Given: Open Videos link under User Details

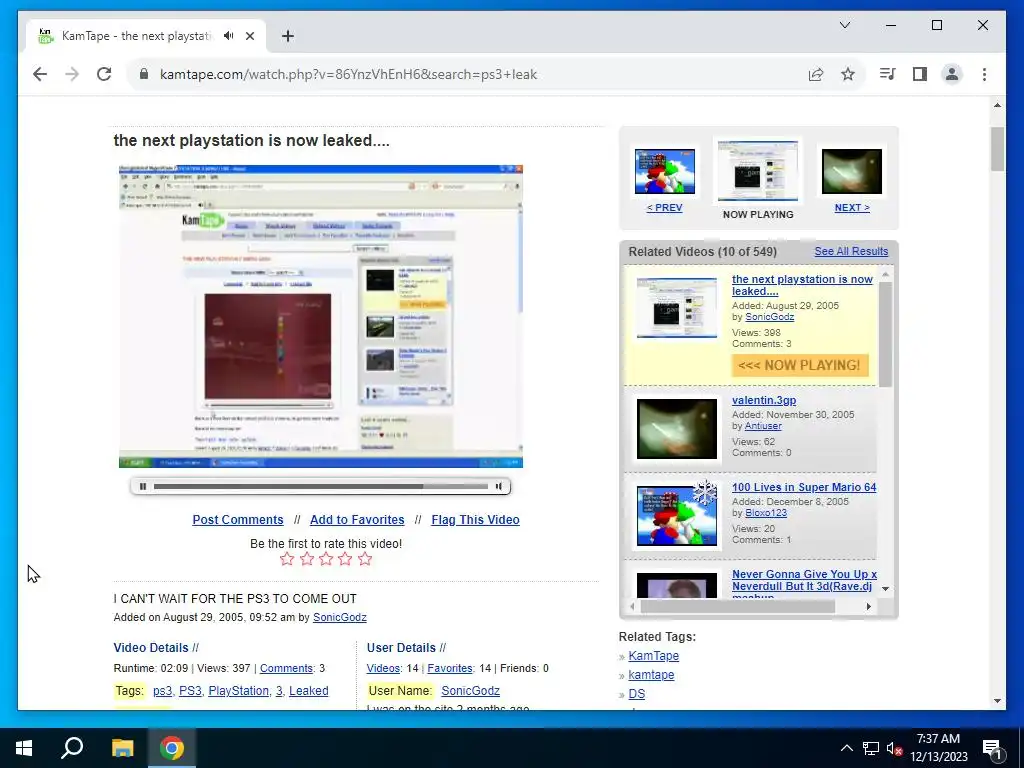Looking at the screenshot, I should 383,668.
